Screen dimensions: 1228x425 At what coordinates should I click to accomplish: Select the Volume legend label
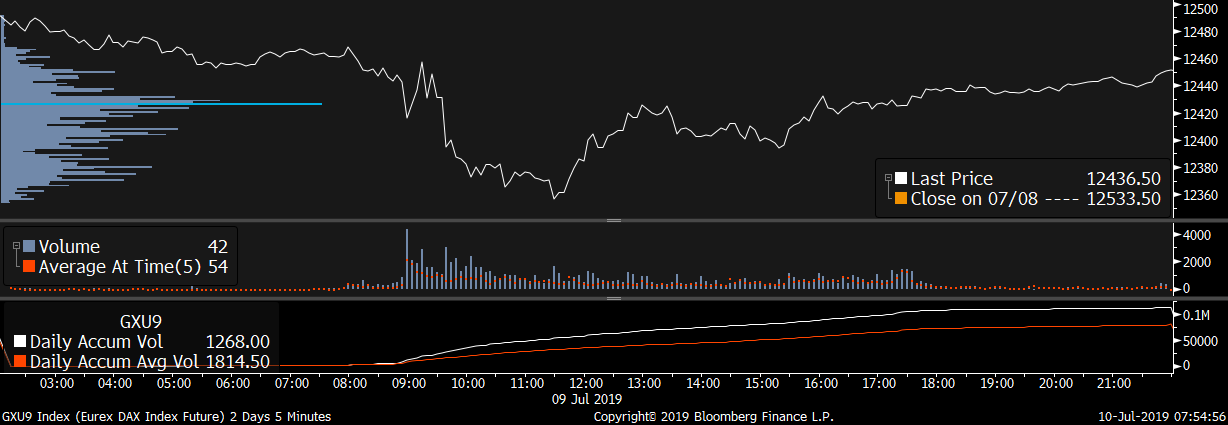point(69,247)
